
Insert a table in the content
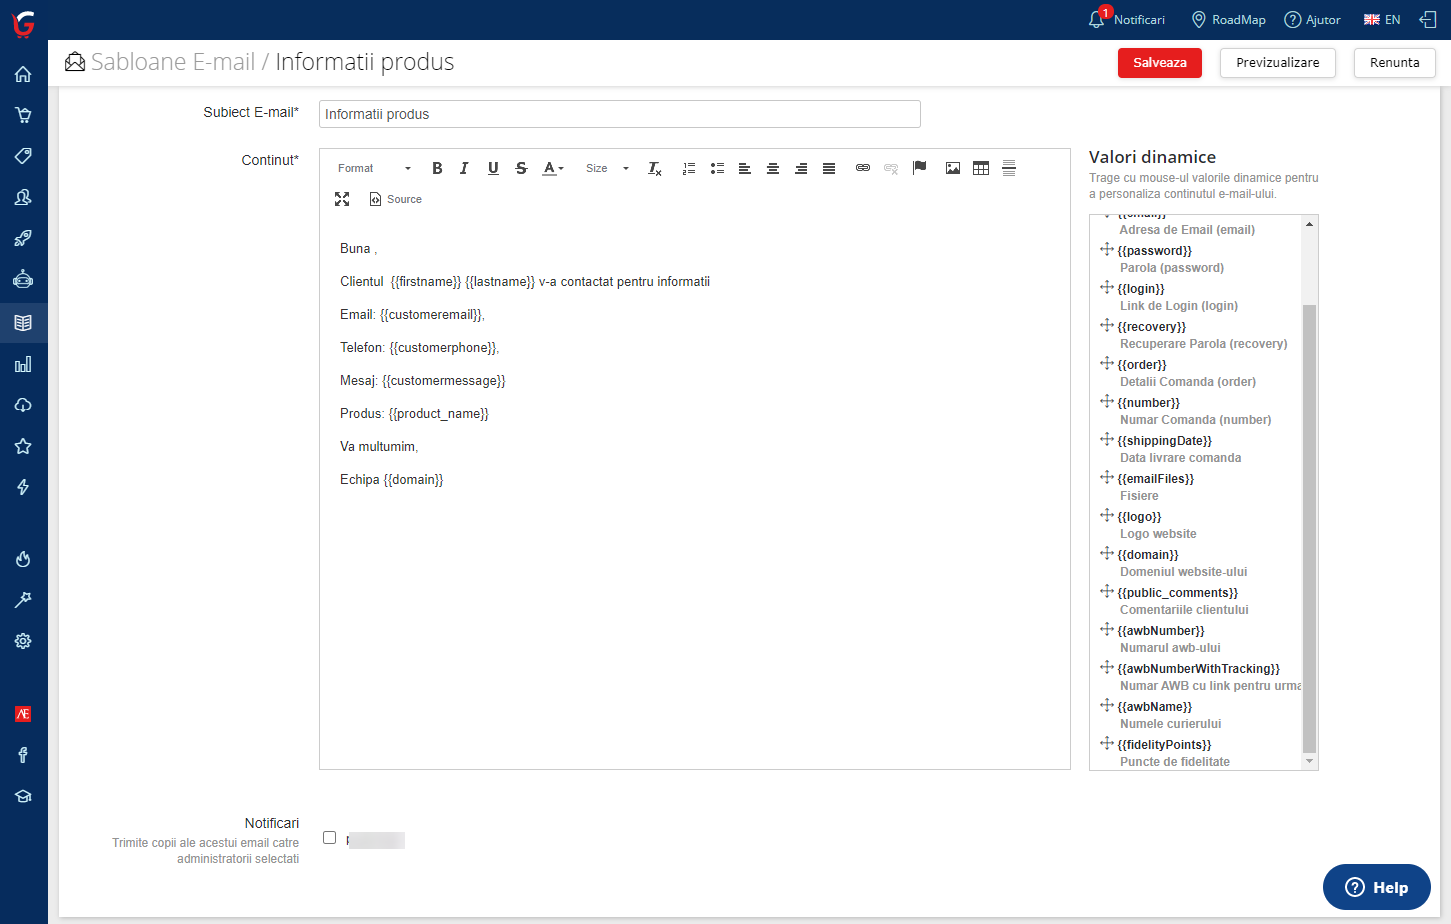tap(981, 168)
